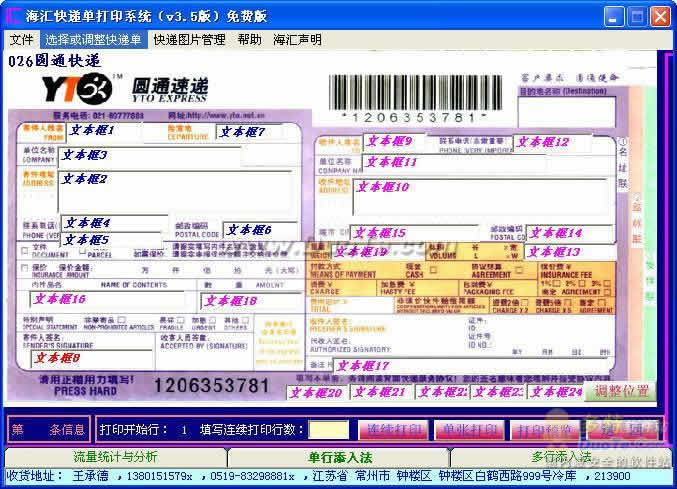Image resolution: width=677 pixels, height=489 pixels.
Task: Click the waybill barcode image
Action: (x=415, y=92)
